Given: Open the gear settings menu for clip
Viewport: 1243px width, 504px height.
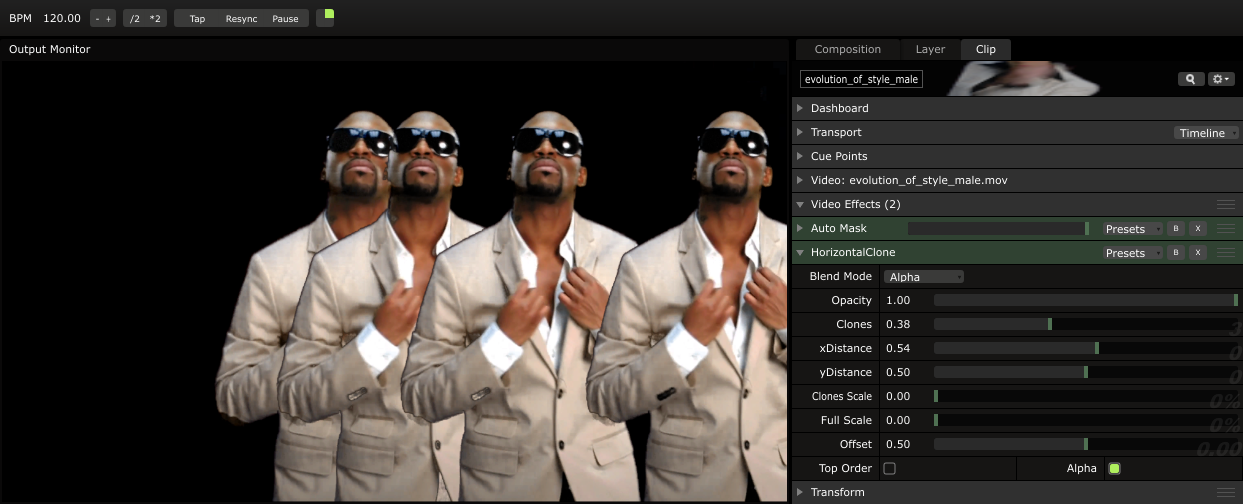Looking at the screenshot, I should [1220, 79].
